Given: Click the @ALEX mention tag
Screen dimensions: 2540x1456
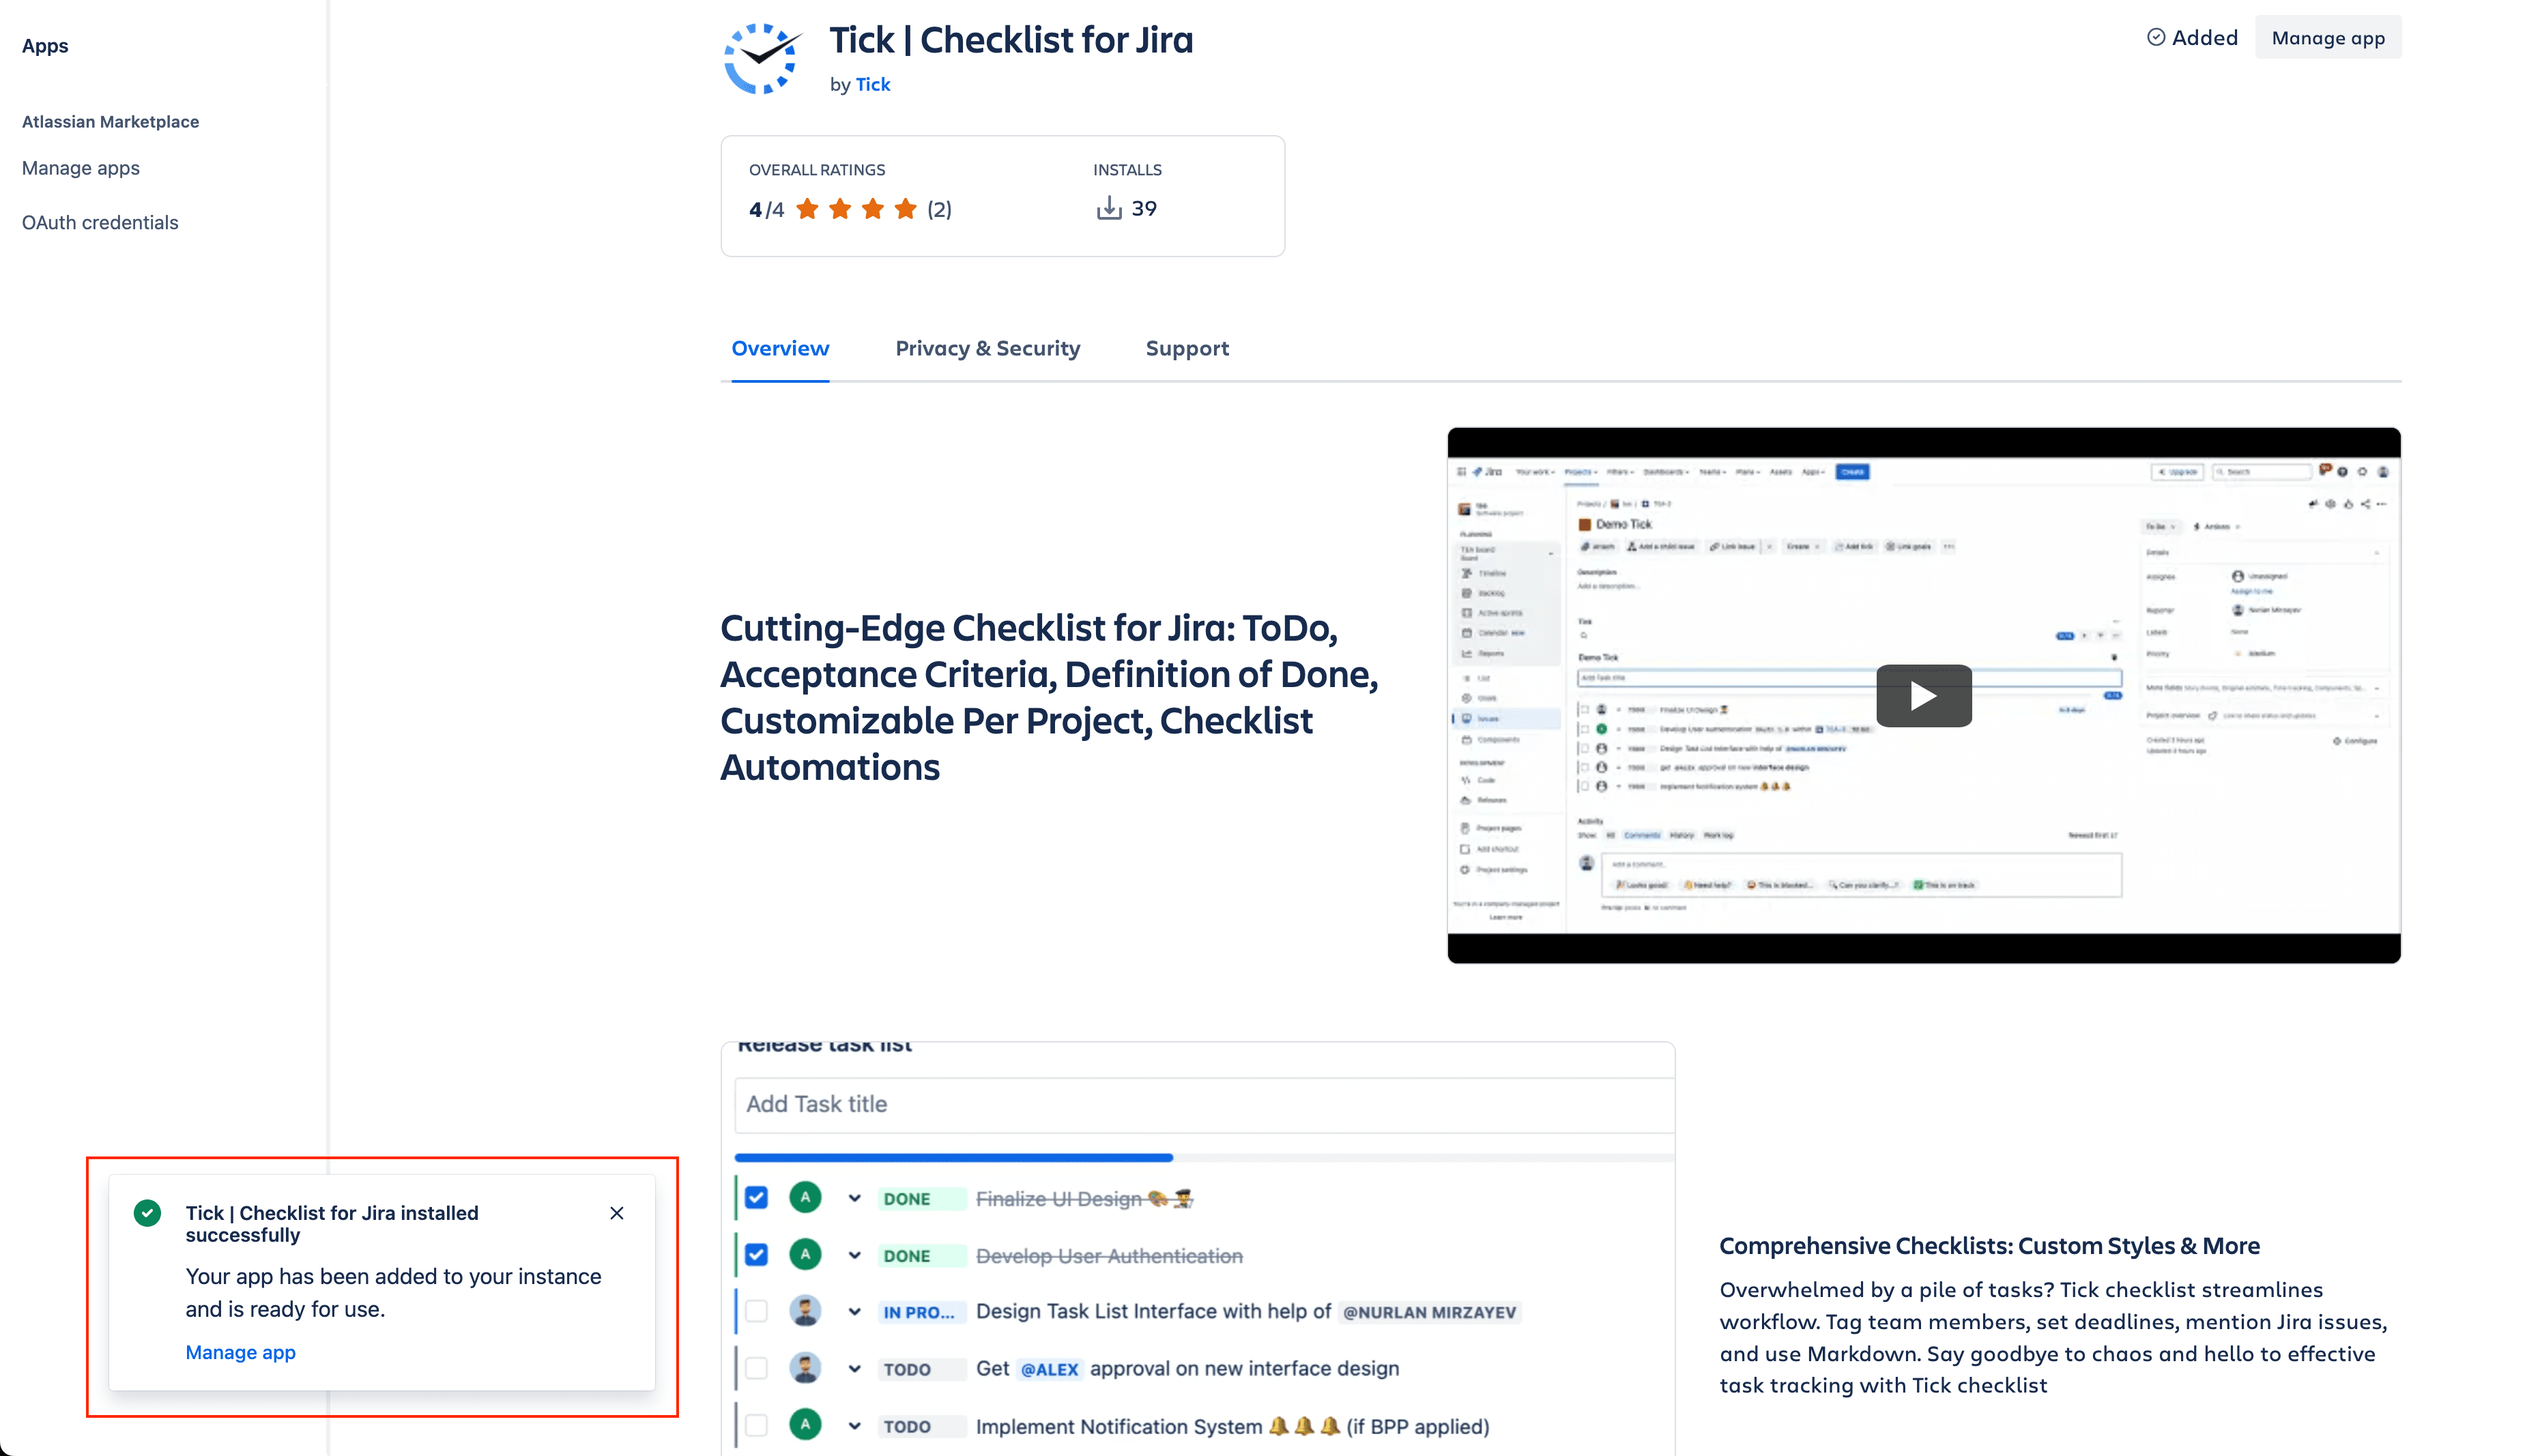Looking at the screenshot, I should coord(1049,1369).
